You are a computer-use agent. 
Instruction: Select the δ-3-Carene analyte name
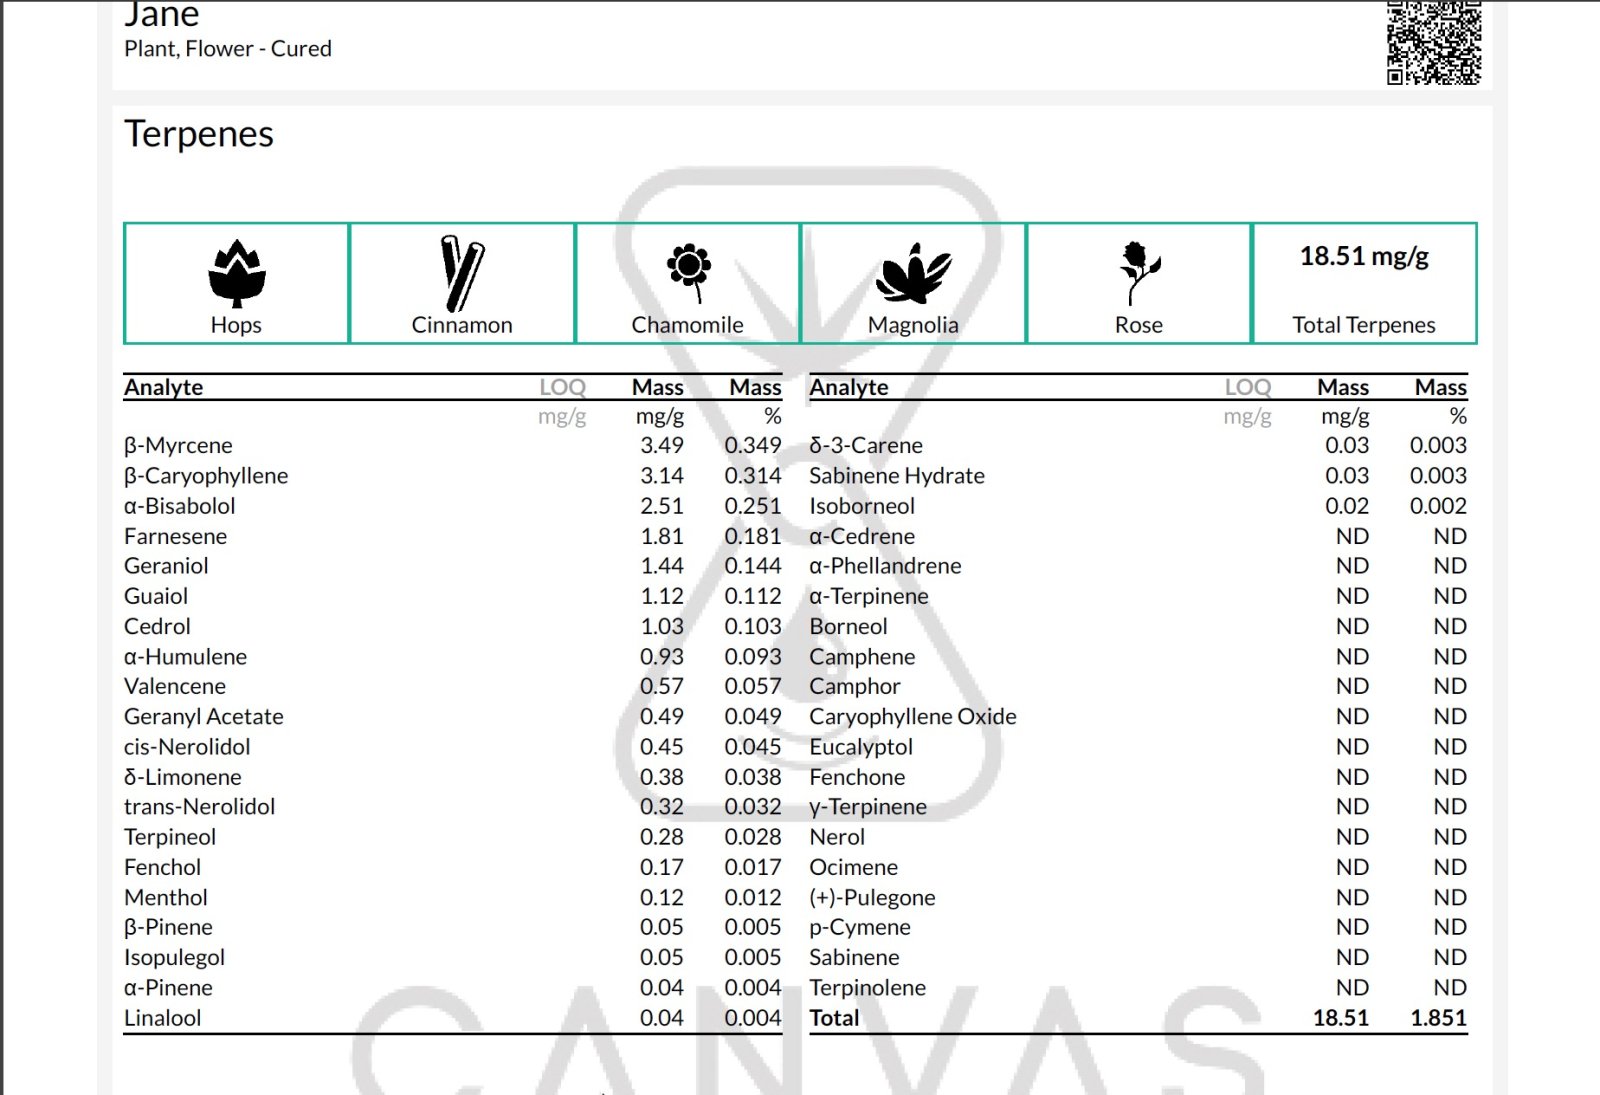(x=866, y=446)
